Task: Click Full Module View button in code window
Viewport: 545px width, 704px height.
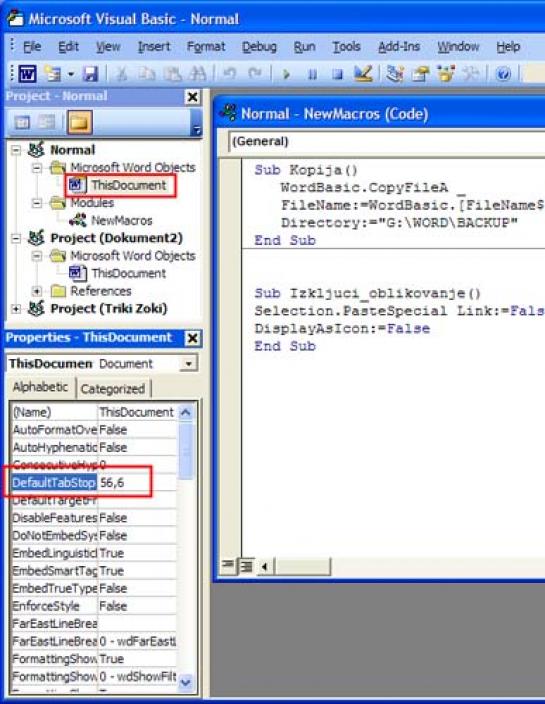Action: tap(246, 566)
